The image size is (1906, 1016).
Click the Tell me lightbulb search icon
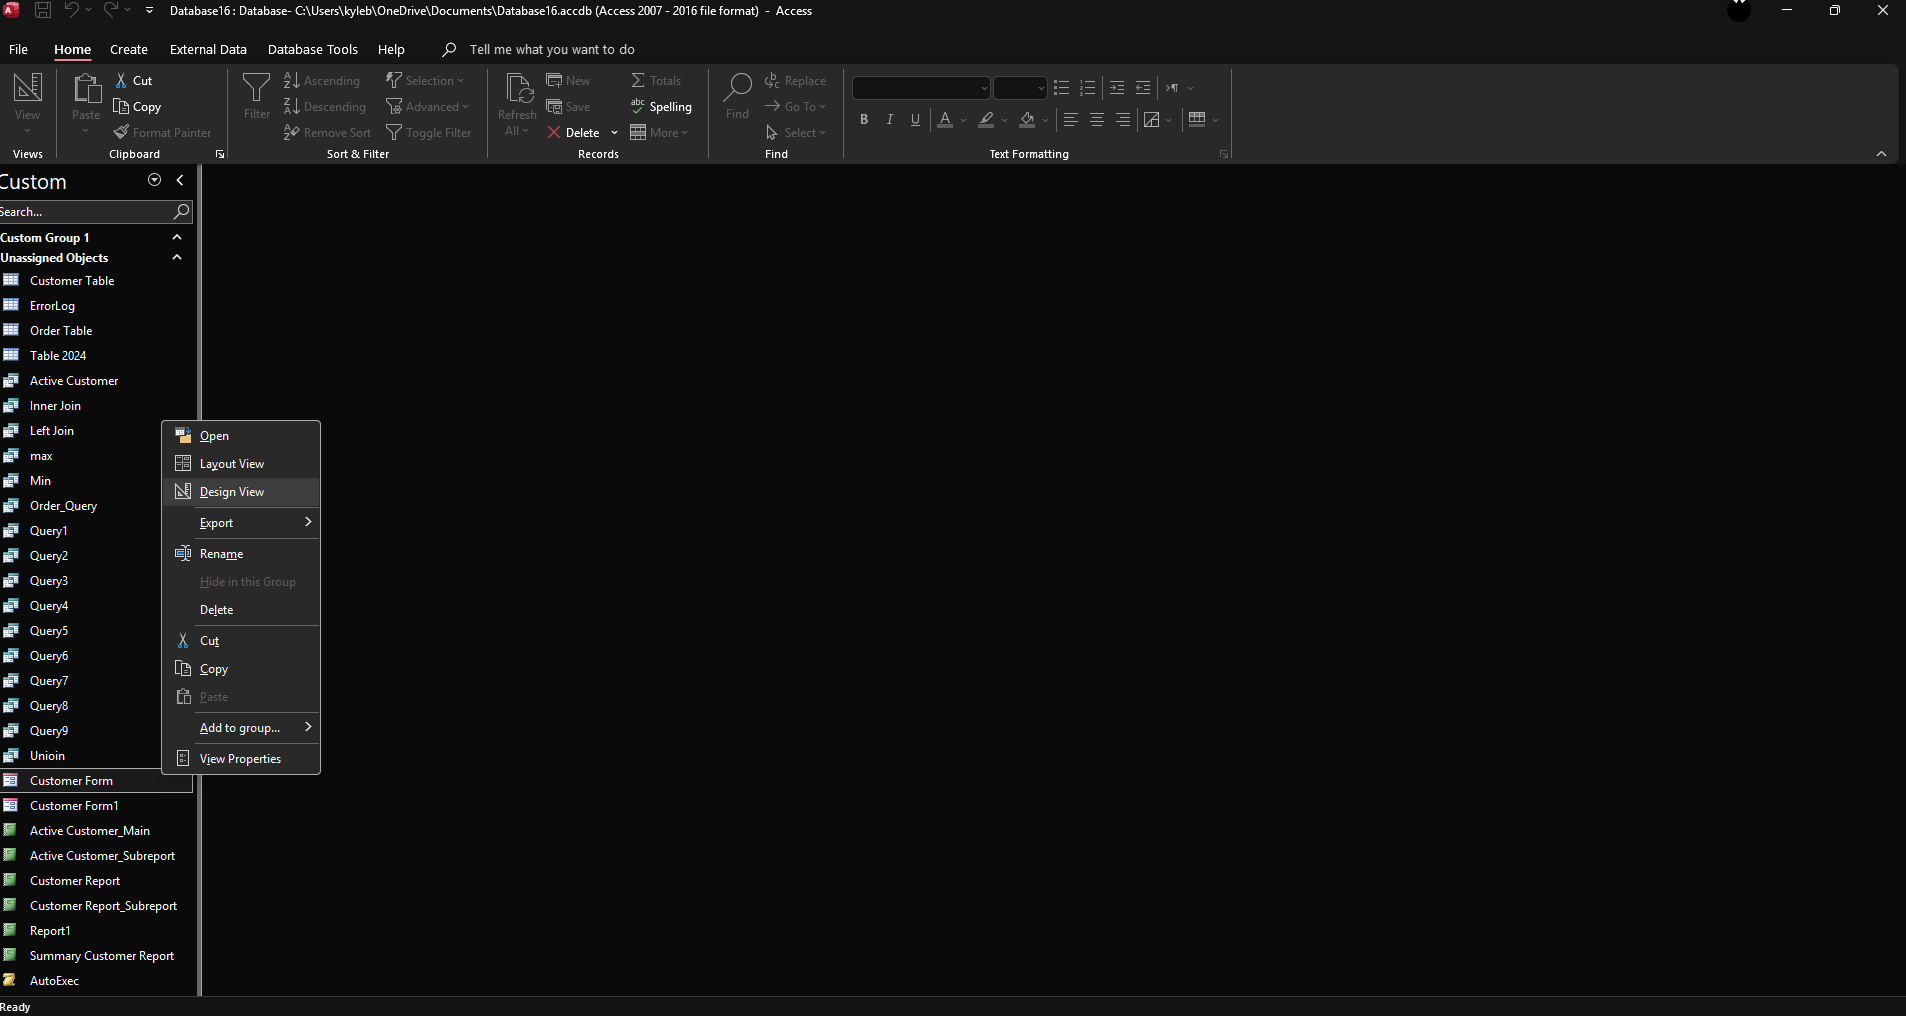[450, 49]
